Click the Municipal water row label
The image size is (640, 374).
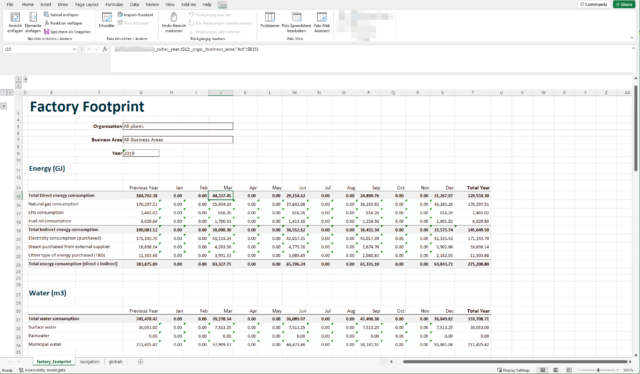click(45, 345)
